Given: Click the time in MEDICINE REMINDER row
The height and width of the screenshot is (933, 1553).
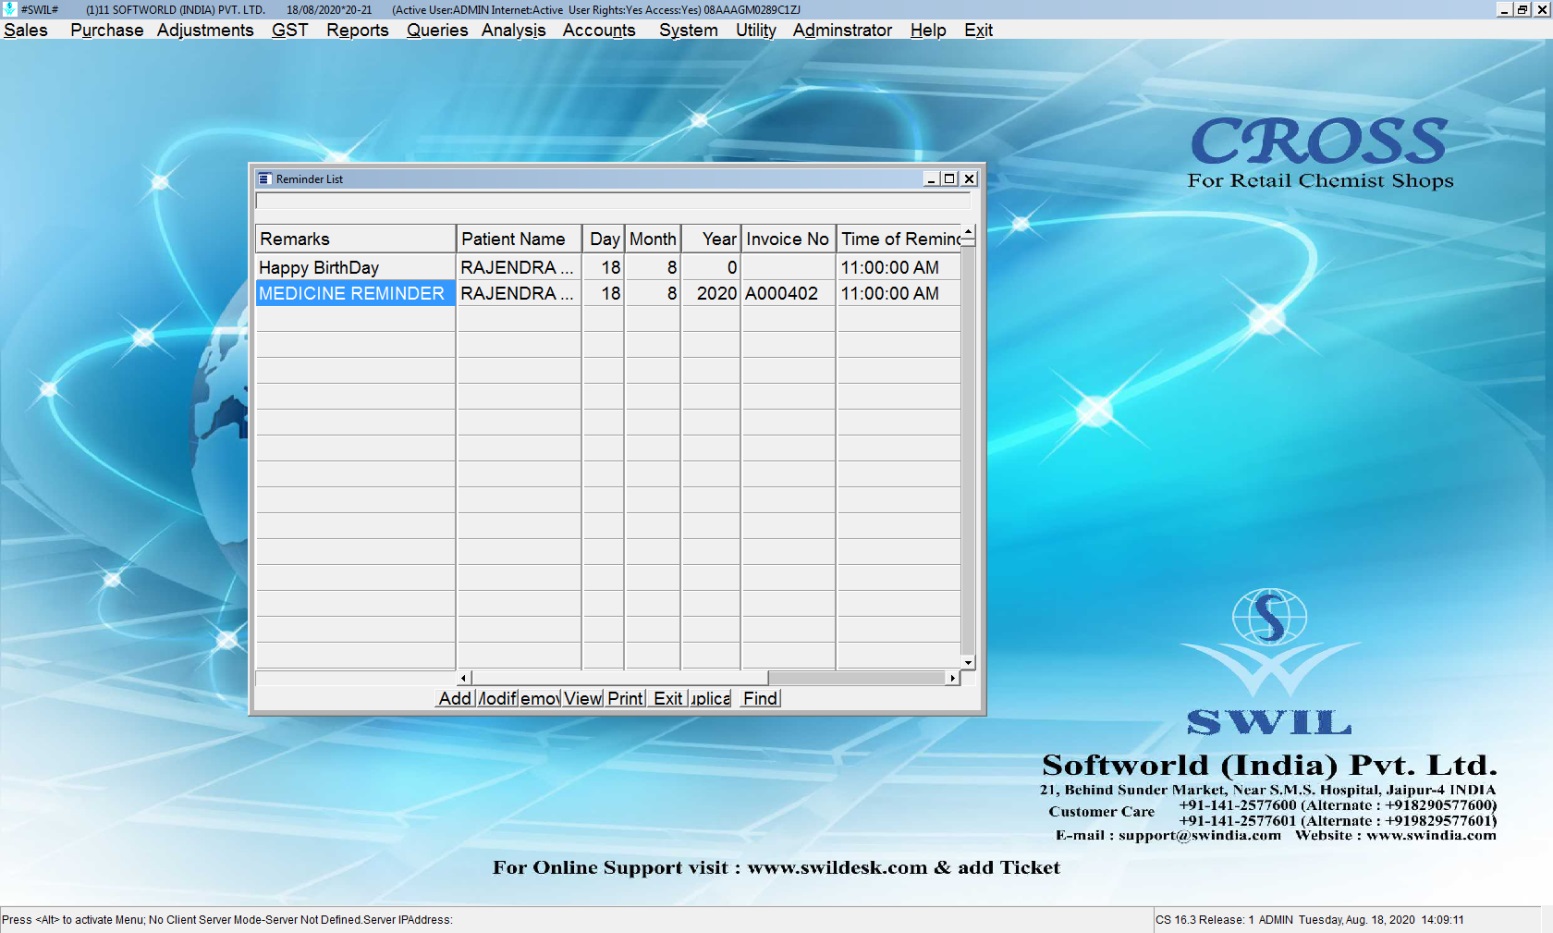Looking at the screenshot, I should [x=898, y=293].
